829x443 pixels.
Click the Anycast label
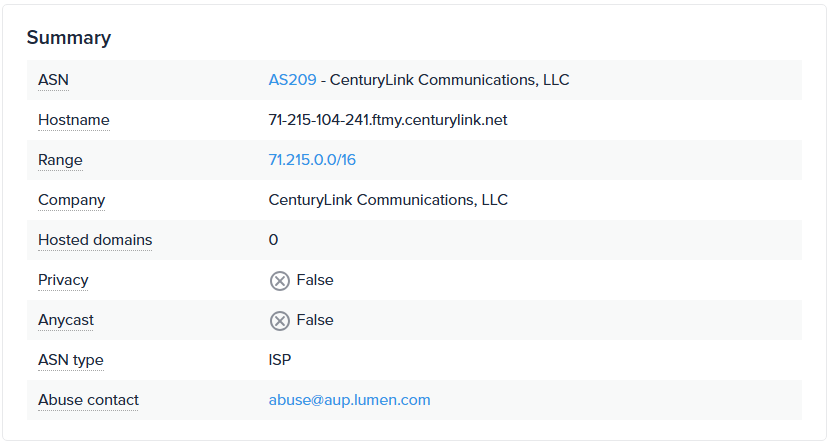[66, 320]
